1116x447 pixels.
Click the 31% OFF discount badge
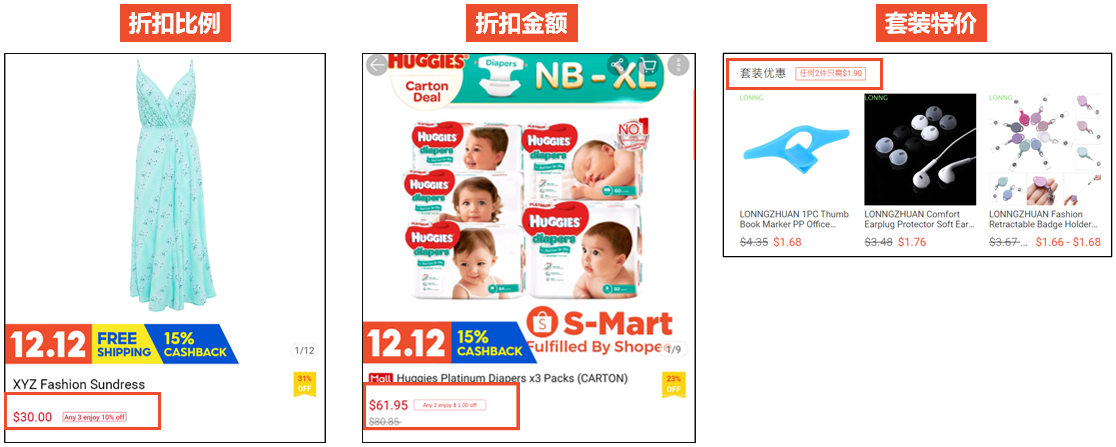305,384
